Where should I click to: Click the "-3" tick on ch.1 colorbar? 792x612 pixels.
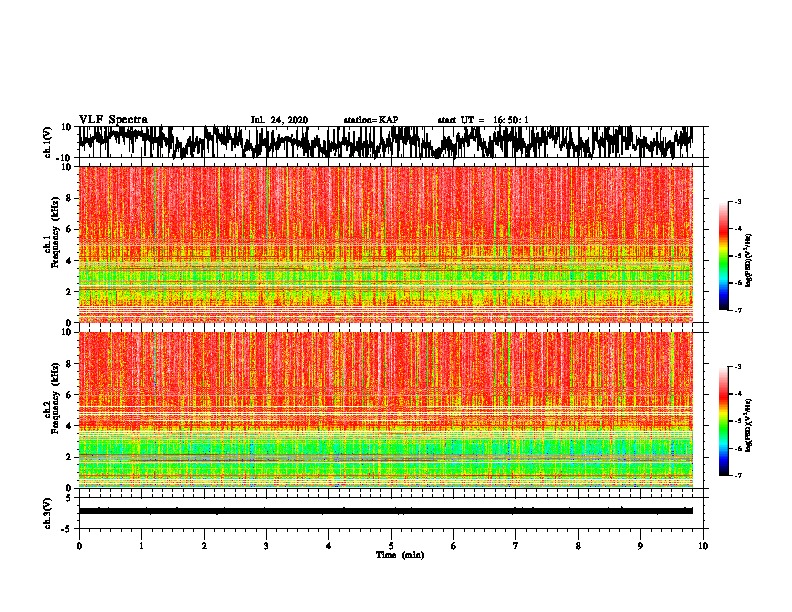(x=737, y=201)
